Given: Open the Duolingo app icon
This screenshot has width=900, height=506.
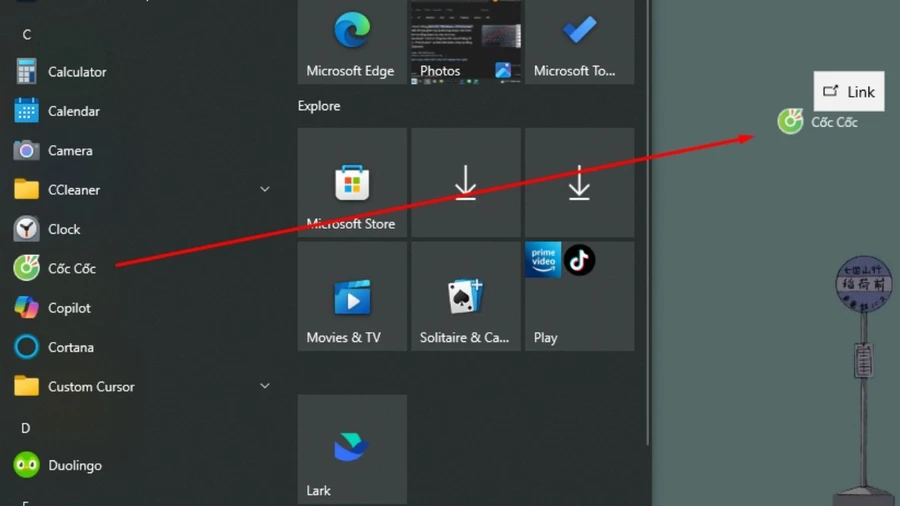Looking at the screenshot, I should pyautogui.click(x=26, y=465).
